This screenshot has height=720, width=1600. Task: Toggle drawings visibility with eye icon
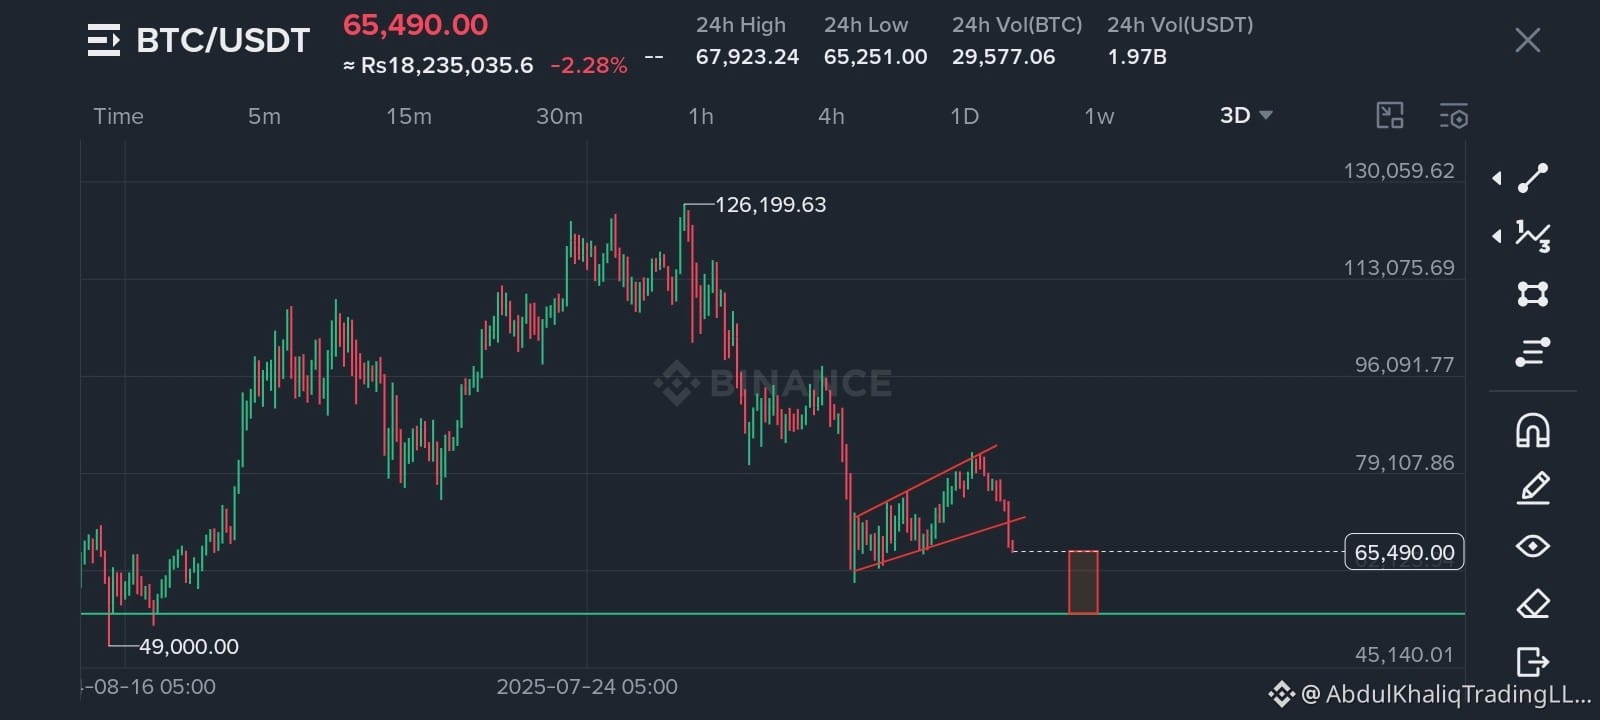click(x=1533, y=546)
